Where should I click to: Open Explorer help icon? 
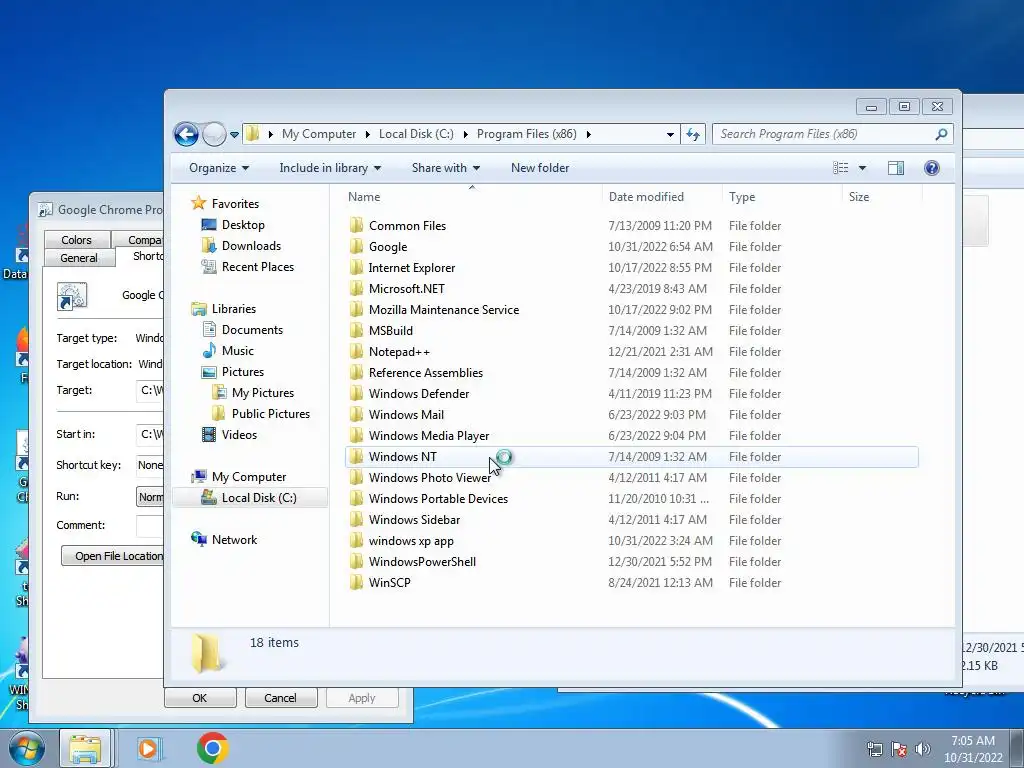pos(932,168)
